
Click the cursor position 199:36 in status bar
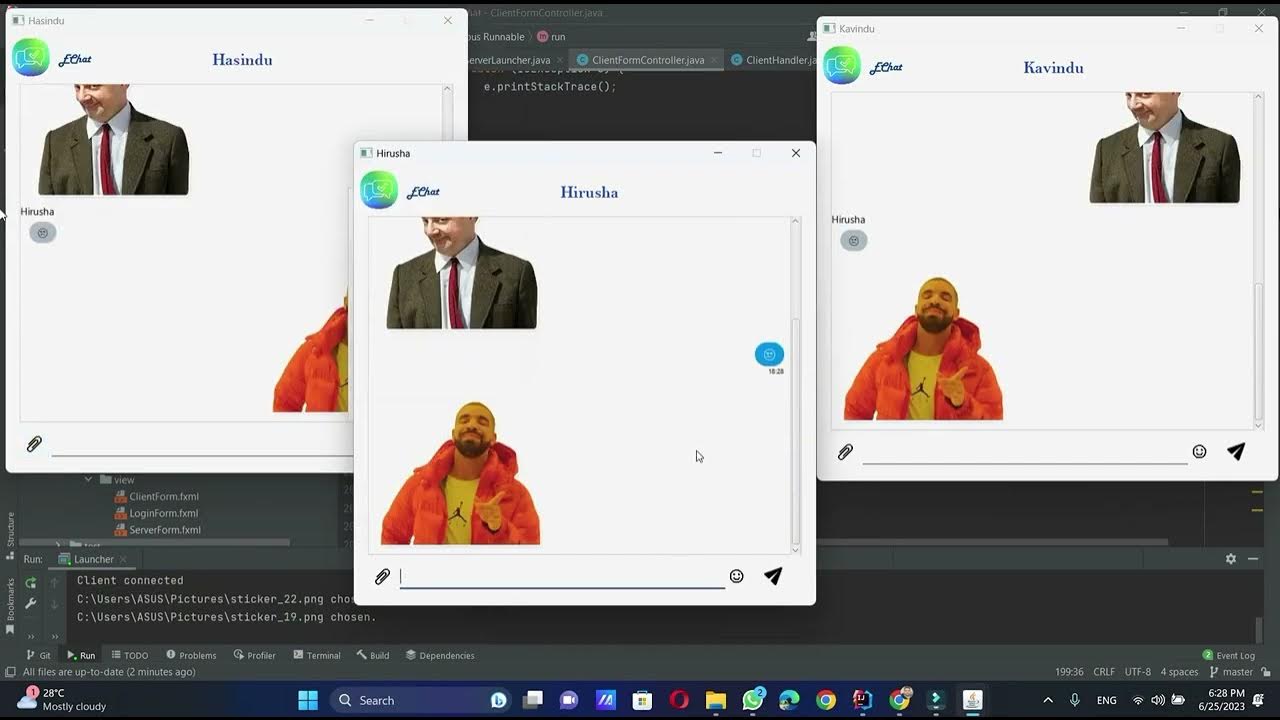pyautogui.click(x=1069, y=672)
